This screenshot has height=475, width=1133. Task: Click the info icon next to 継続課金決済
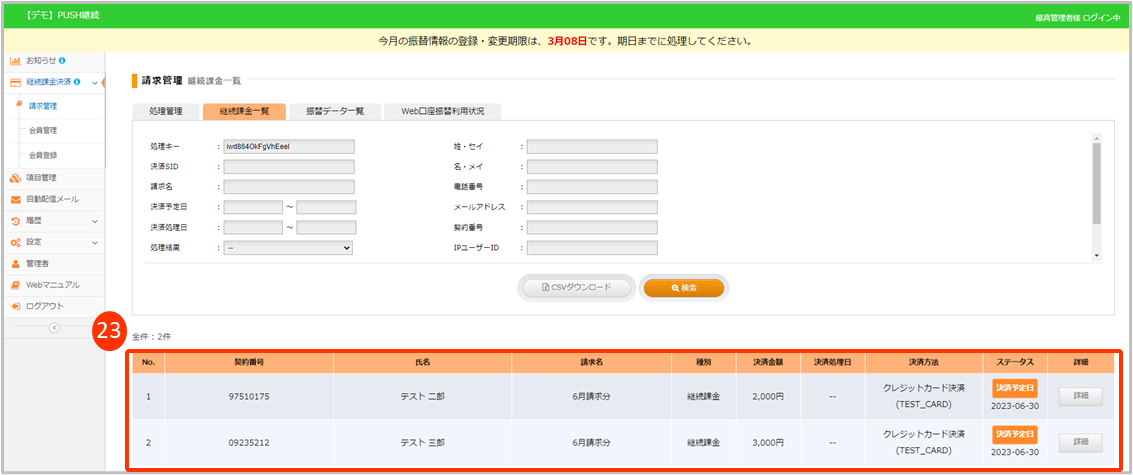tap(77, 82)
